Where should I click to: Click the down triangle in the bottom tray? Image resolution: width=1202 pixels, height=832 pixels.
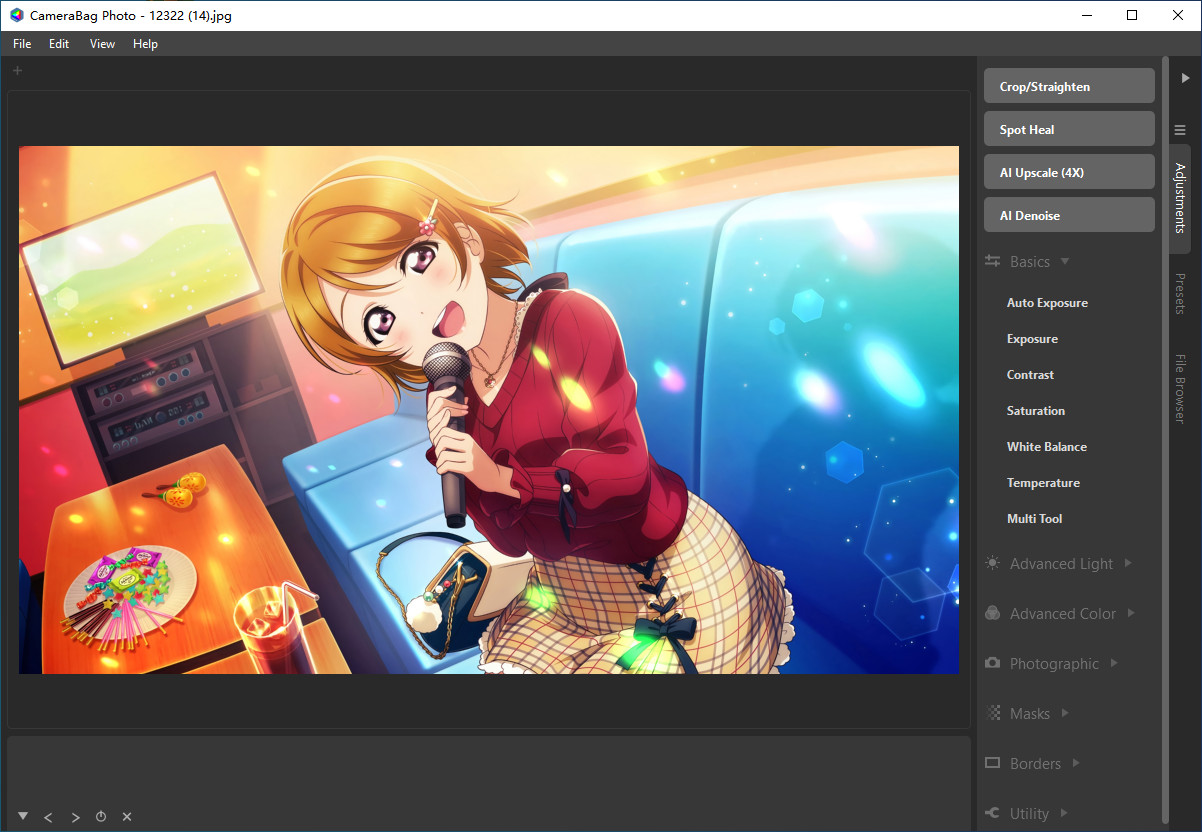(23, 816)
